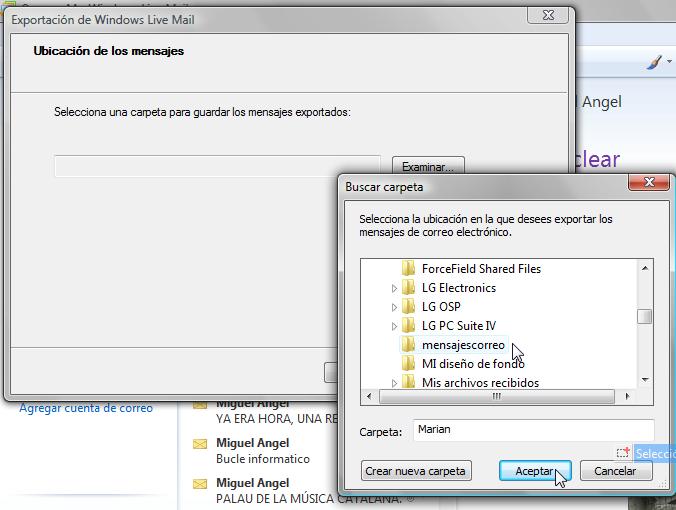Select the LG OSP folder
676x510 pixels.
(x=441, y=307)
